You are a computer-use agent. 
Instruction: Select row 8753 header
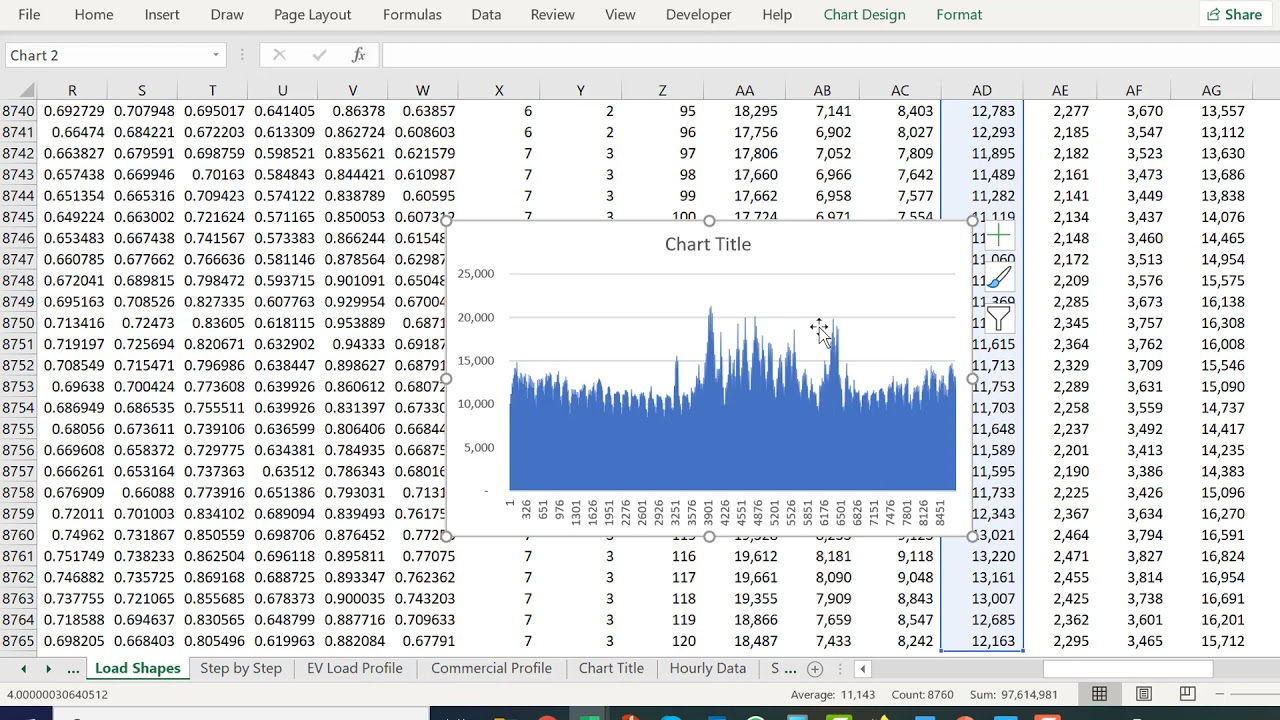click(x=18, y=387)
